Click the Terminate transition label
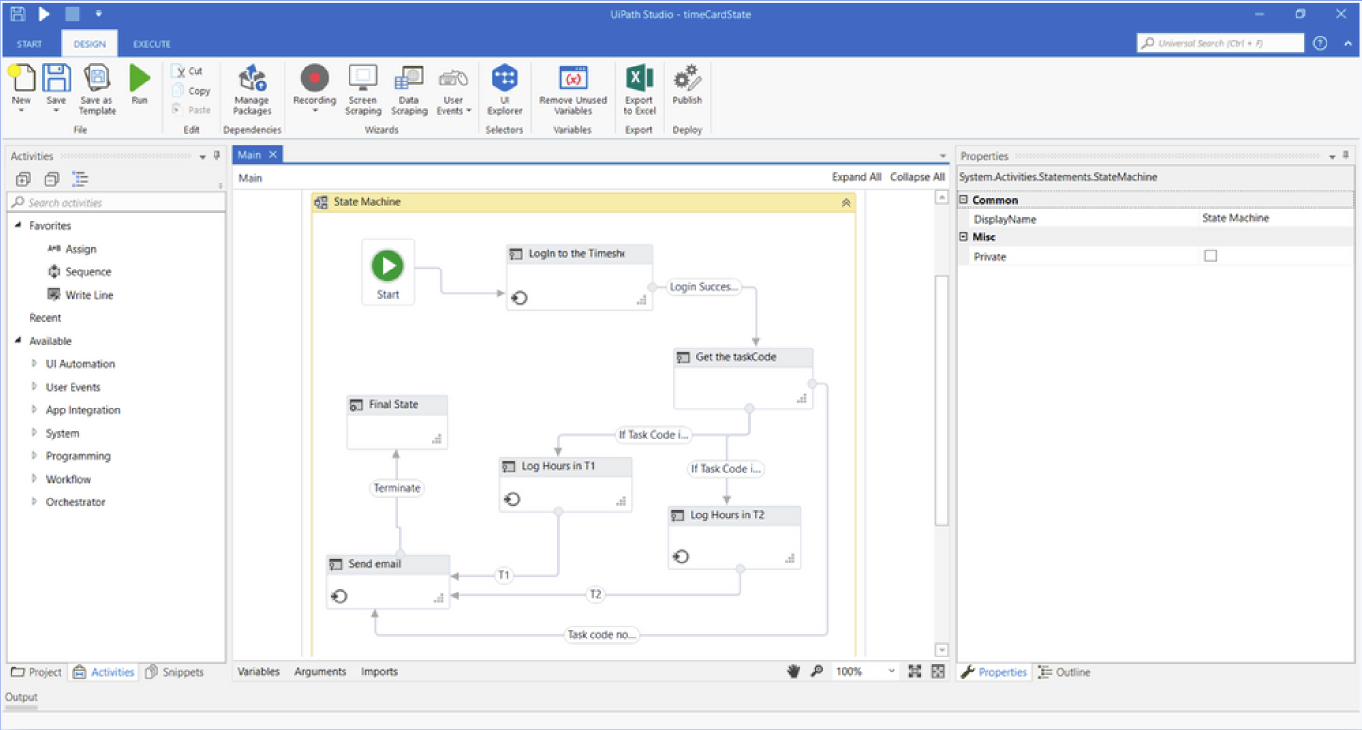This screenshot has height=730, width=1362. point(397,488)
